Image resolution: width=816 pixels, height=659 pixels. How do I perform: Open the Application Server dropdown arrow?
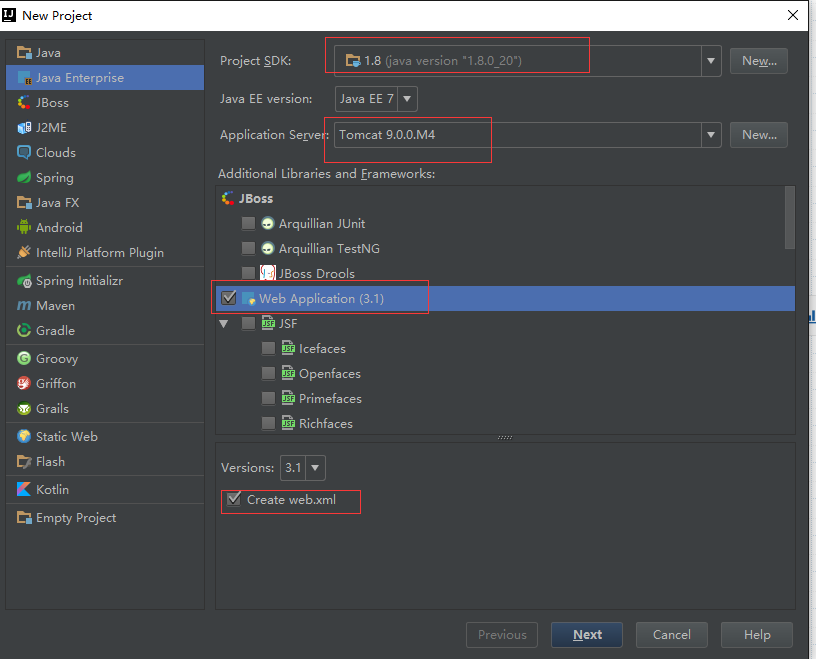pyautogui.click(x=711, y=135)
